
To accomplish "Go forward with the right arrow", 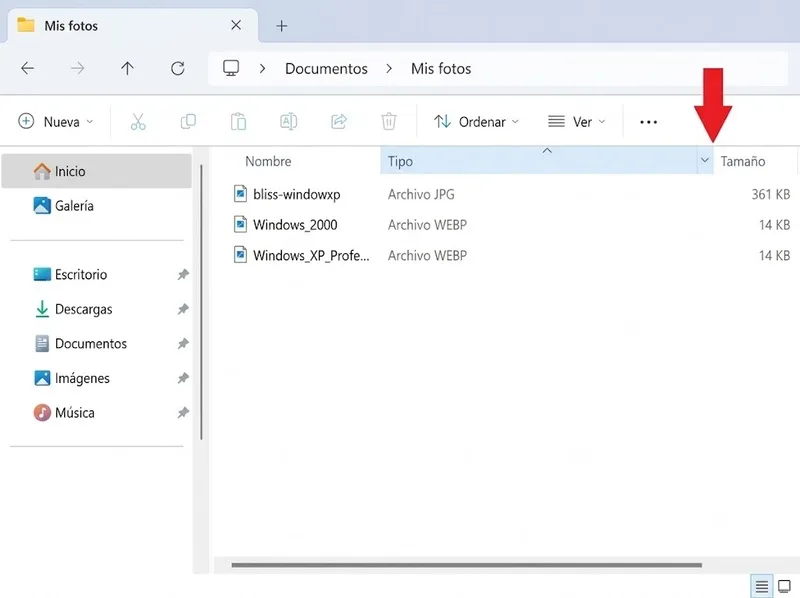I will [77, 68].
